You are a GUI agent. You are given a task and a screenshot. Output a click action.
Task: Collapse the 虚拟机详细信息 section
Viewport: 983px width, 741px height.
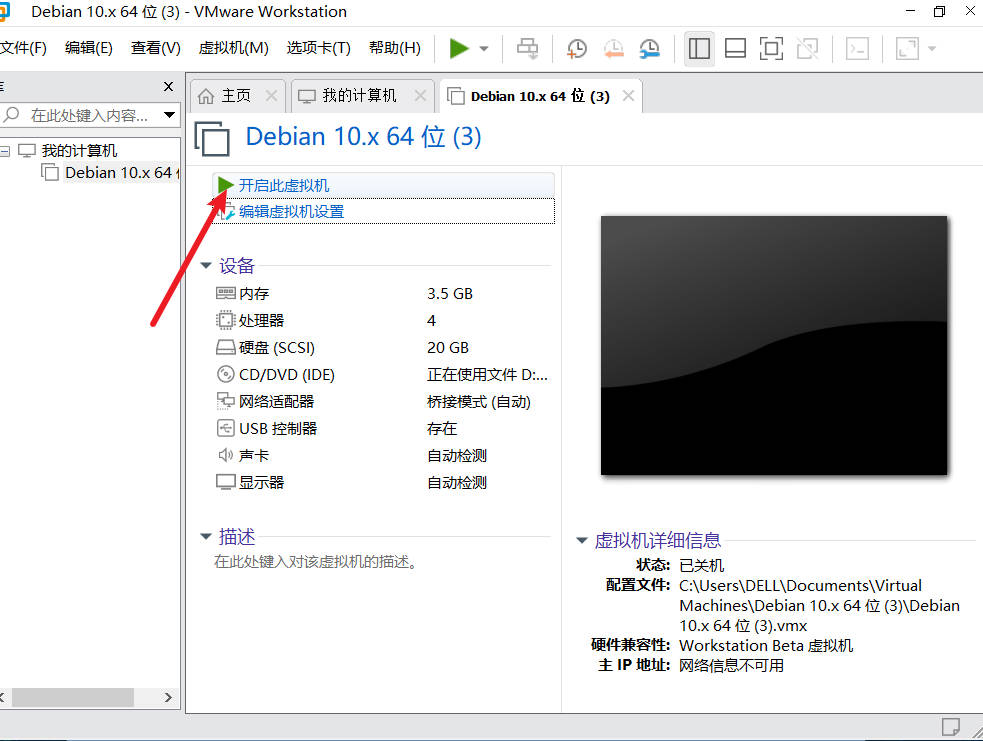(x=582, y=541)
